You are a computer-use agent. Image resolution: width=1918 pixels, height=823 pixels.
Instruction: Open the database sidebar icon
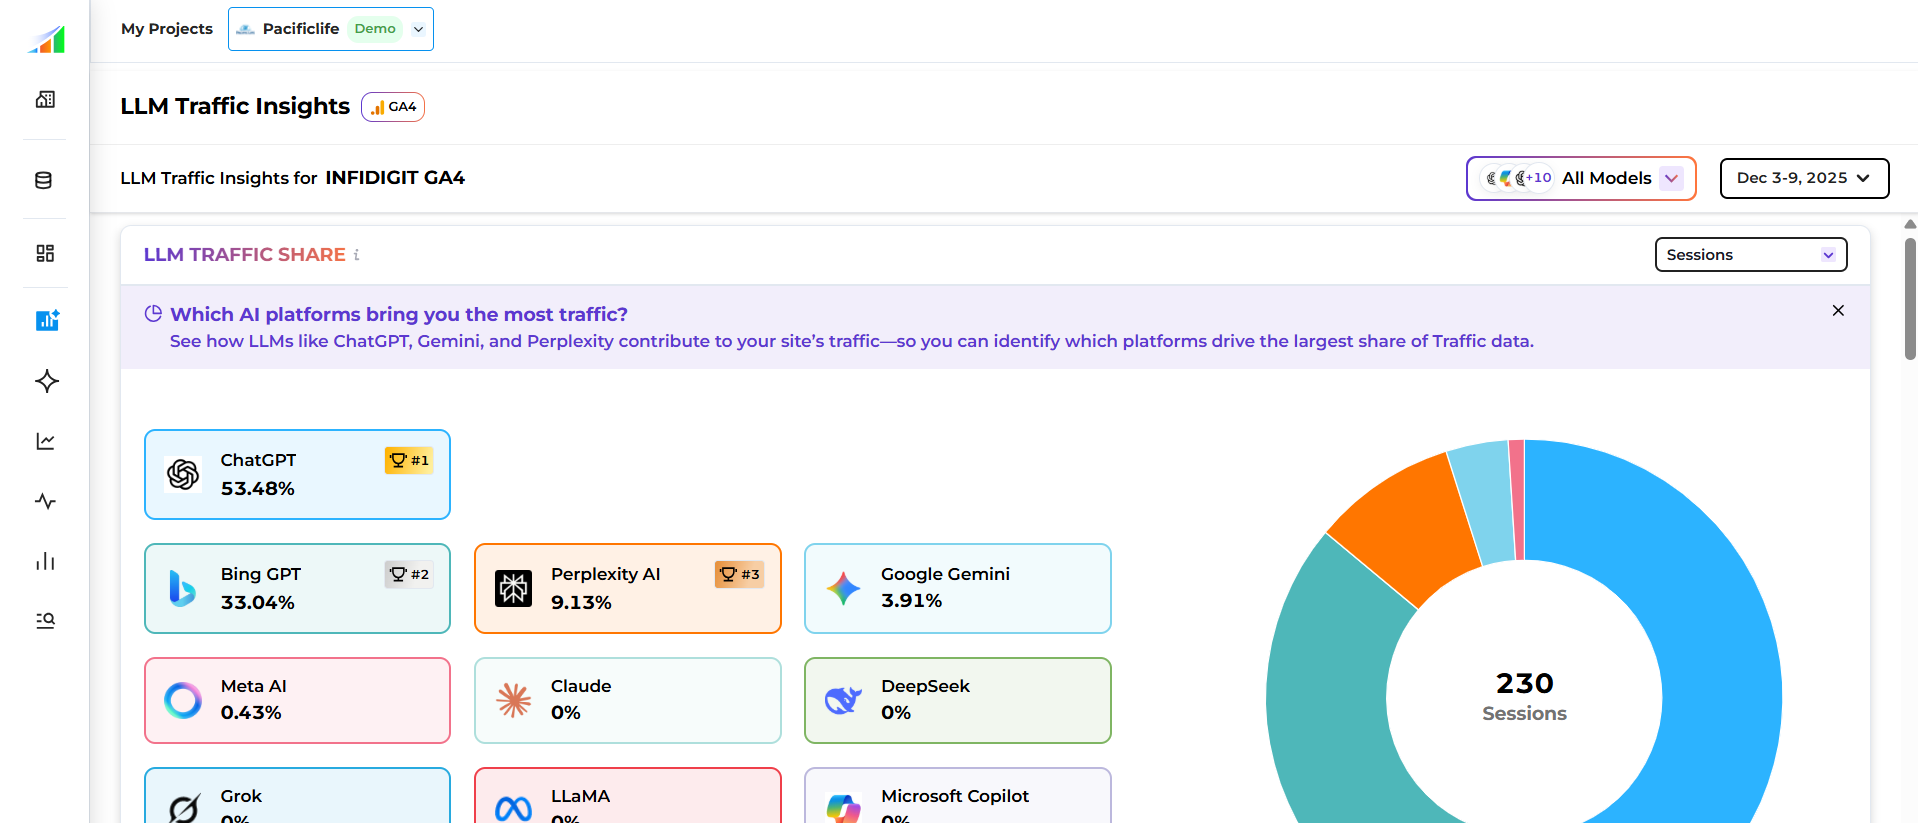tap(44, 180)
